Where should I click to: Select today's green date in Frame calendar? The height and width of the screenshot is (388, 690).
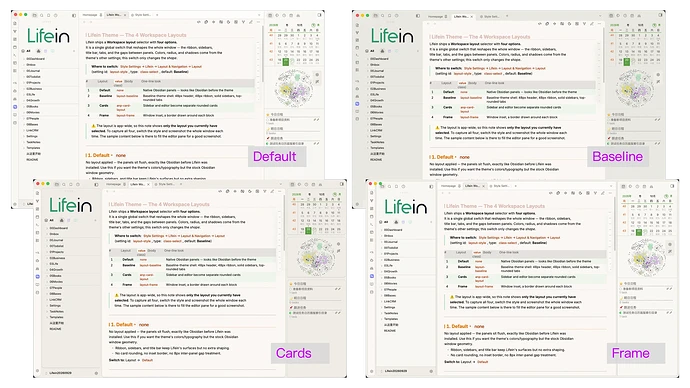639,232
